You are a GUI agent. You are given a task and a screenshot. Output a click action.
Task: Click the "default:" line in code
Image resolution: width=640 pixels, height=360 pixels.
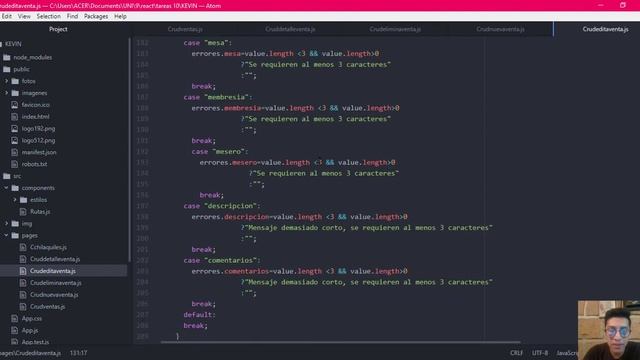[x=199, y=315]
